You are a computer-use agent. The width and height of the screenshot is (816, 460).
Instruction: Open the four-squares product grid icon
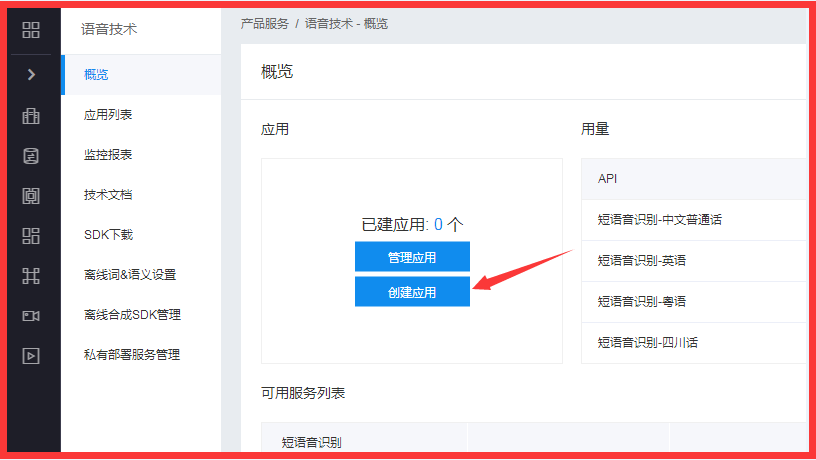(x=31, y=30)
